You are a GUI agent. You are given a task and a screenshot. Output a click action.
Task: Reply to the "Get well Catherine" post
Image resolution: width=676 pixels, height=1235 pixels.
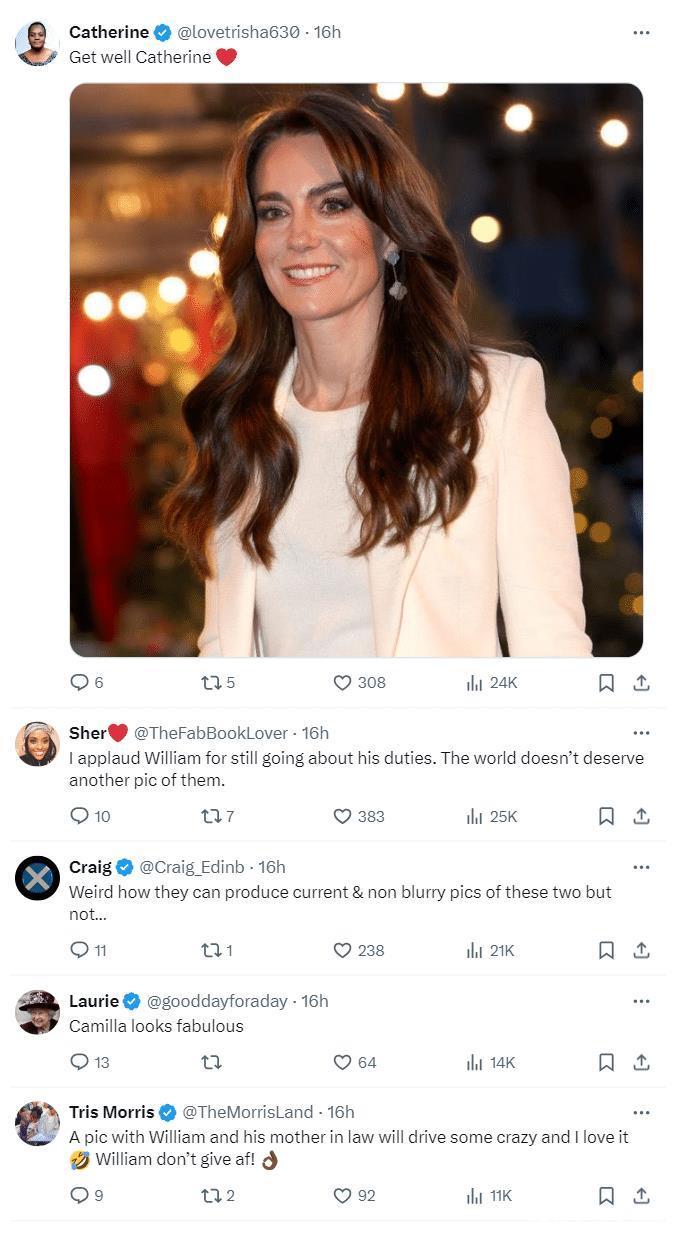[x=80, y=683]
